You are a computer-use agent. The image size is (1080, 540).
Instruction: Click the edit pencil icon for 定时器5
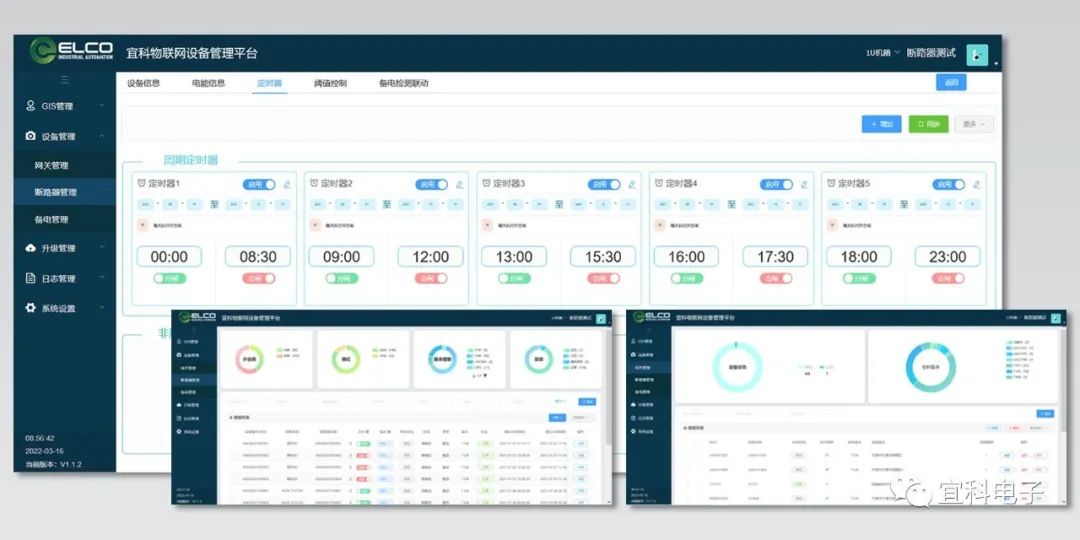pos(977,184)
